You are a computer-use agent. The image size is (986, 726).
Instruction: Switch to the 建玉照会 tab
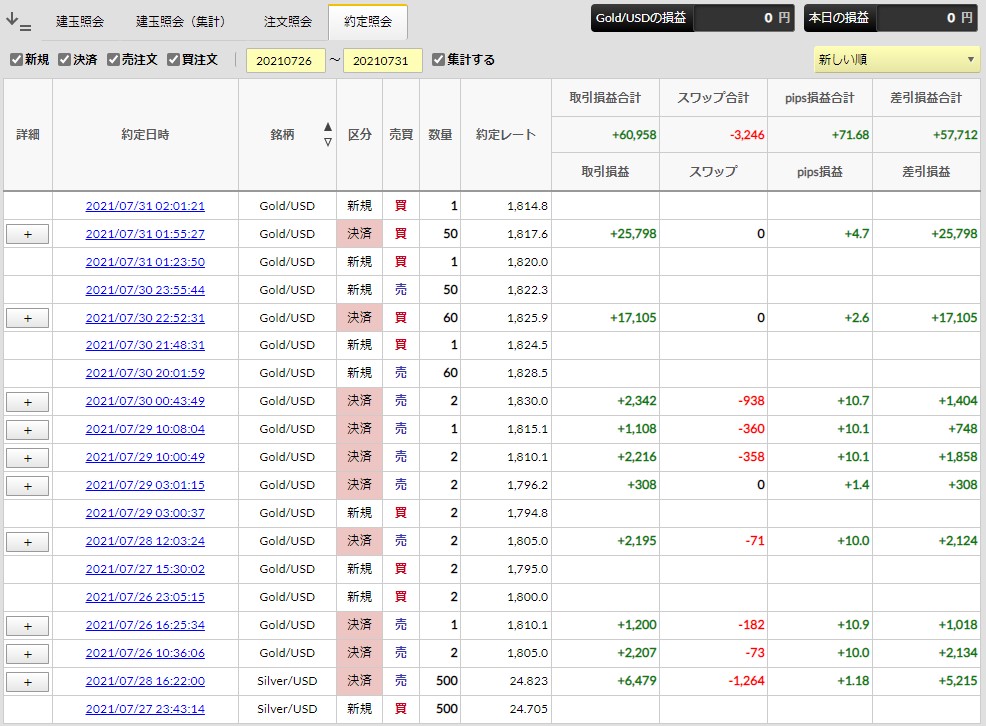coord(80,22)
